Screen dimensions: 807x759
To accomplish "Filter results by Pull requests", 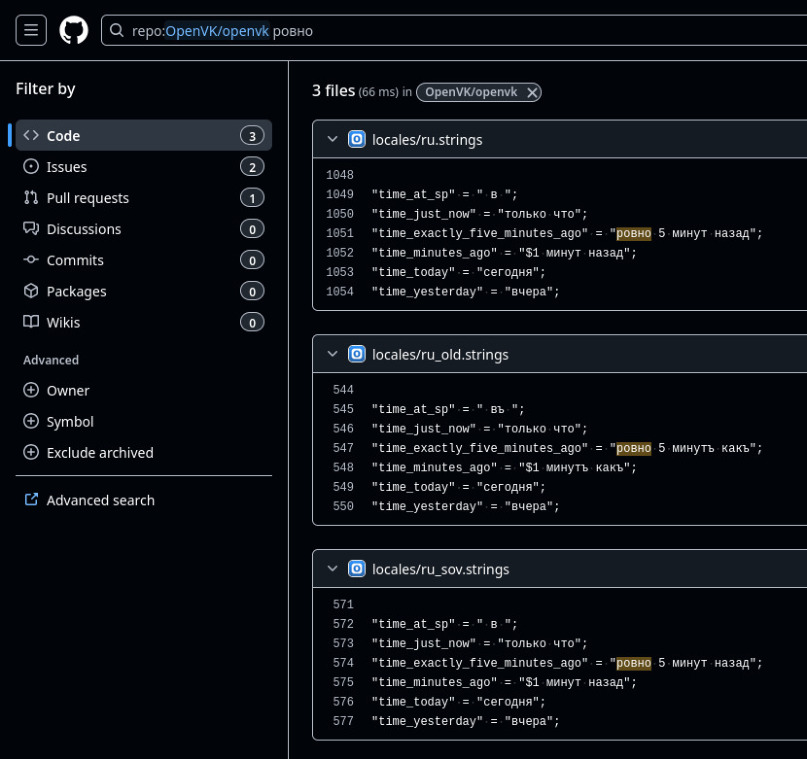I will coord(88,198).
